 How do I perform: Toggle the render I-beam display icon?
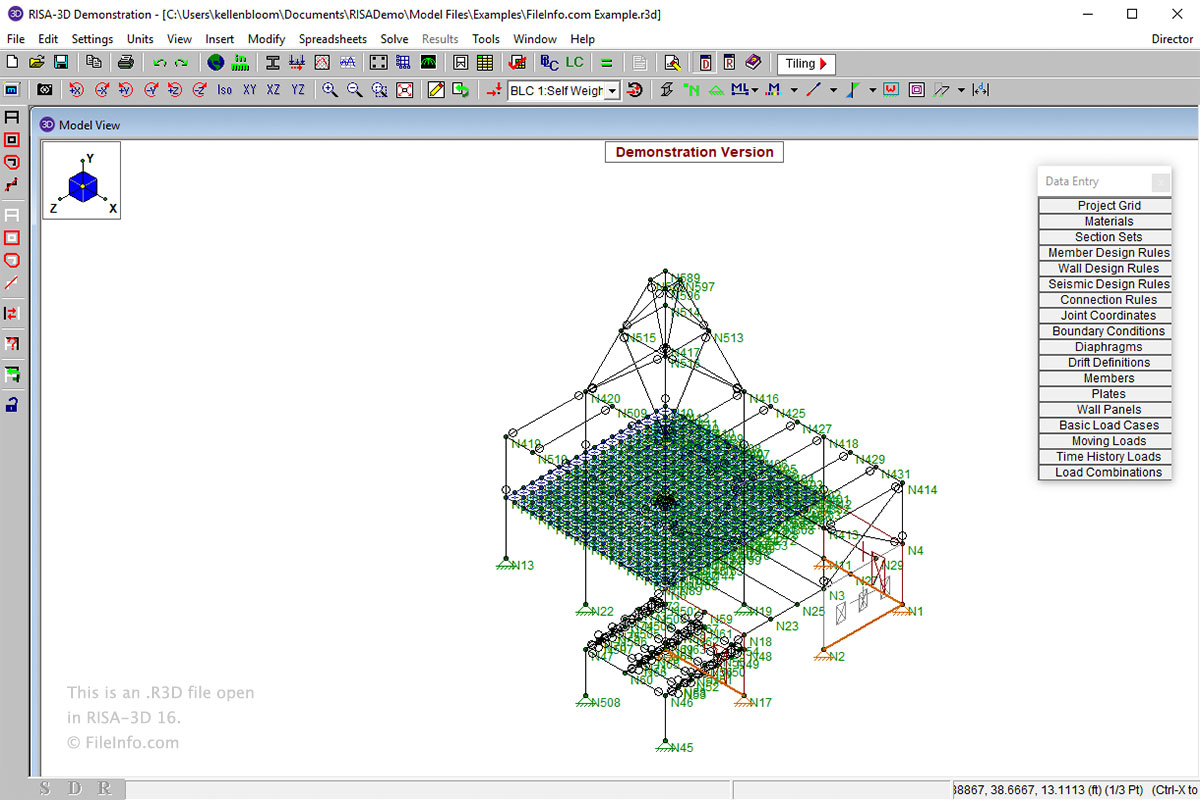tap(667, 90)
